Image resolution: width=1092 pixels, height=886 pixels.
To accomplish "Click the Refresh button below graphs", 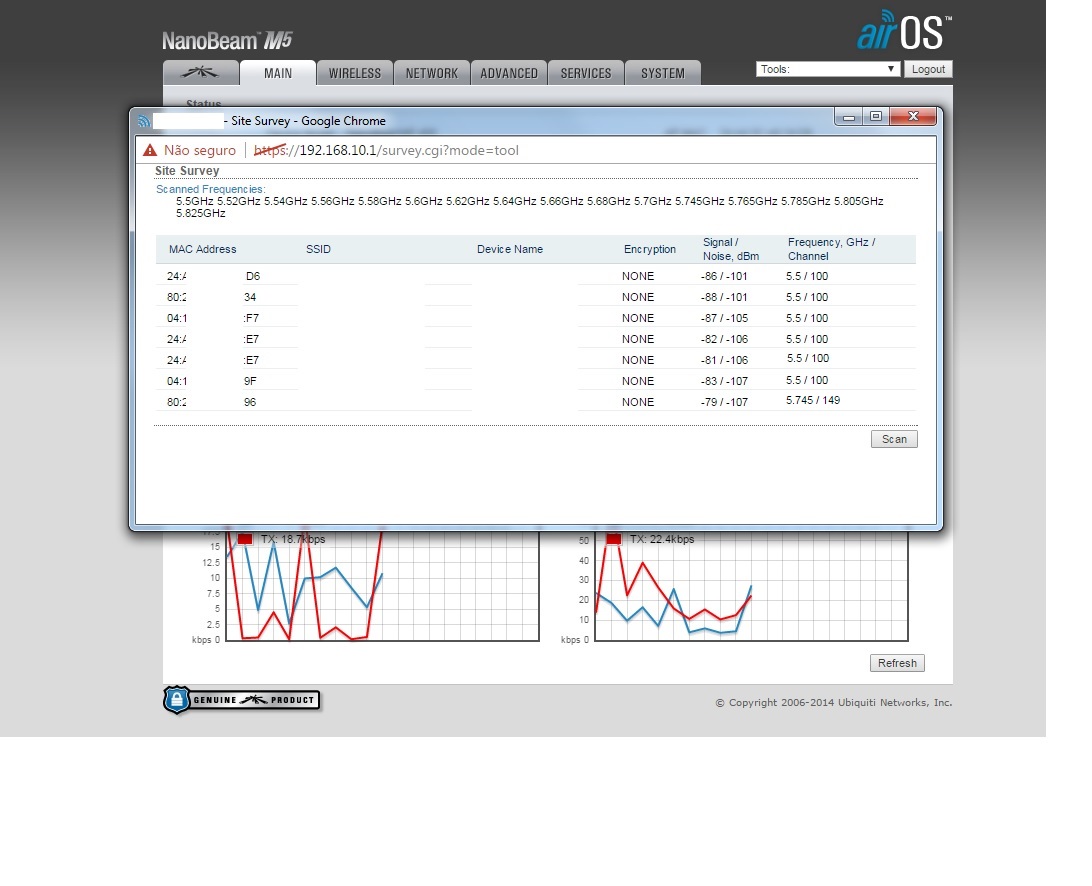I will coord(897,663).
